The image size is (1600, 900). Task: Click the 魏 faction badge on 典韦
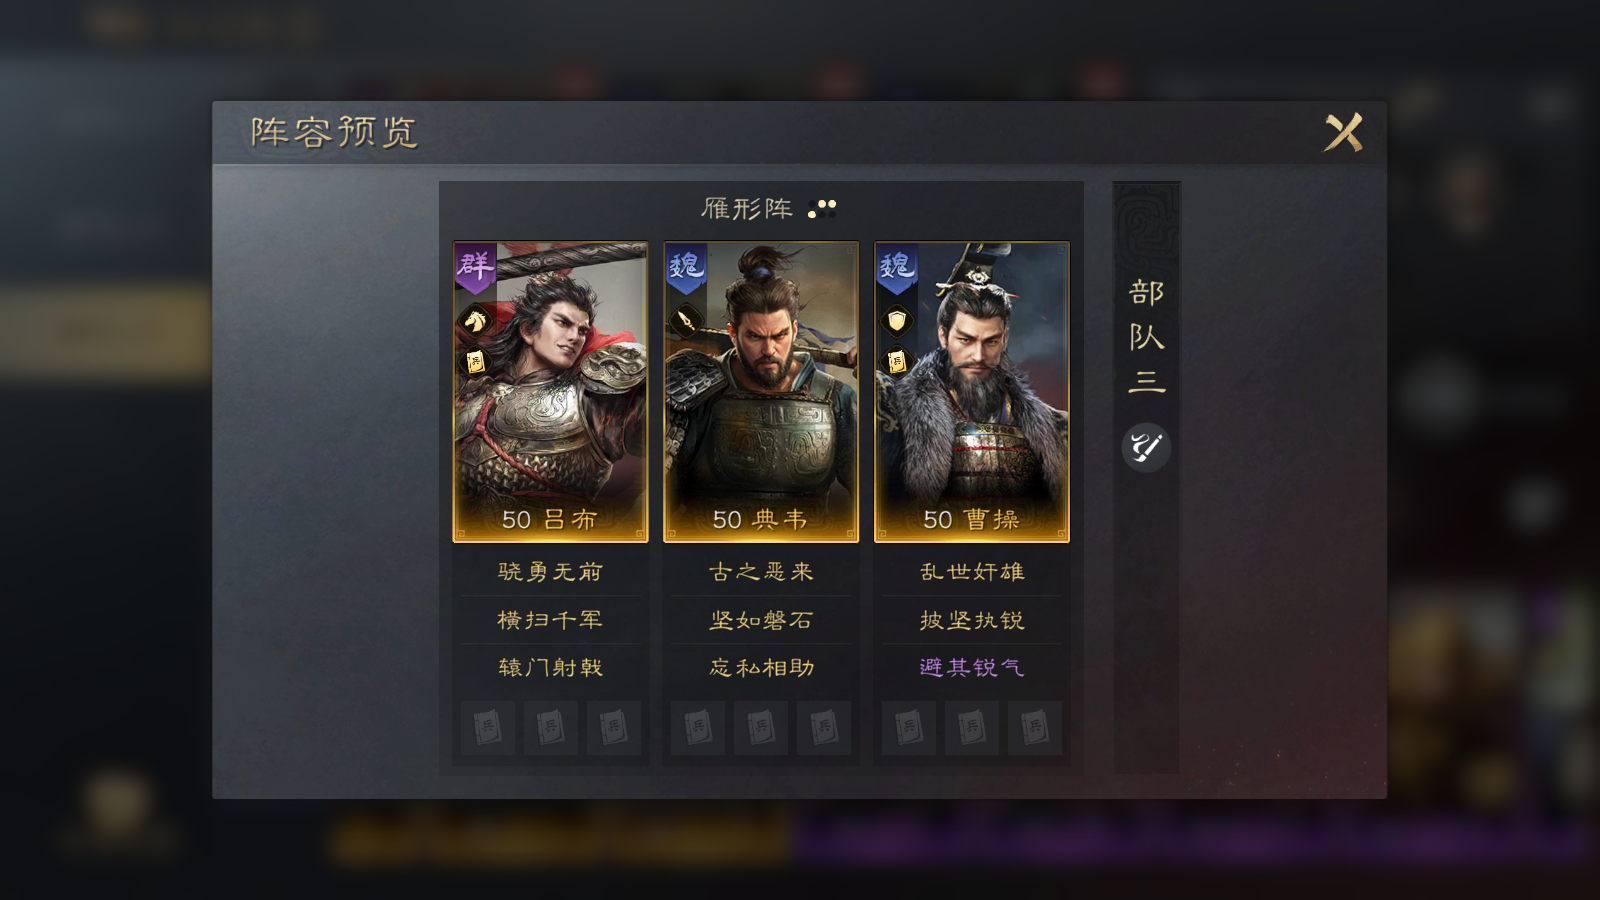point(686,267)
